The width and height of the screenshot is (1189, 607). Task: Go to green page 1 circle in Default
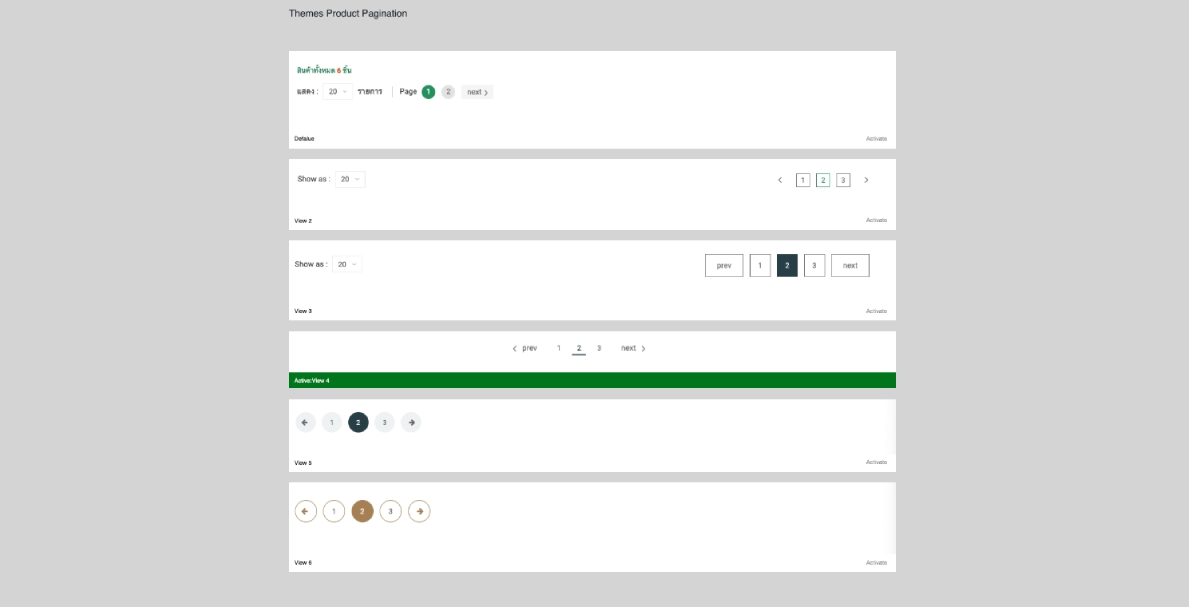(x=428, y=92)
